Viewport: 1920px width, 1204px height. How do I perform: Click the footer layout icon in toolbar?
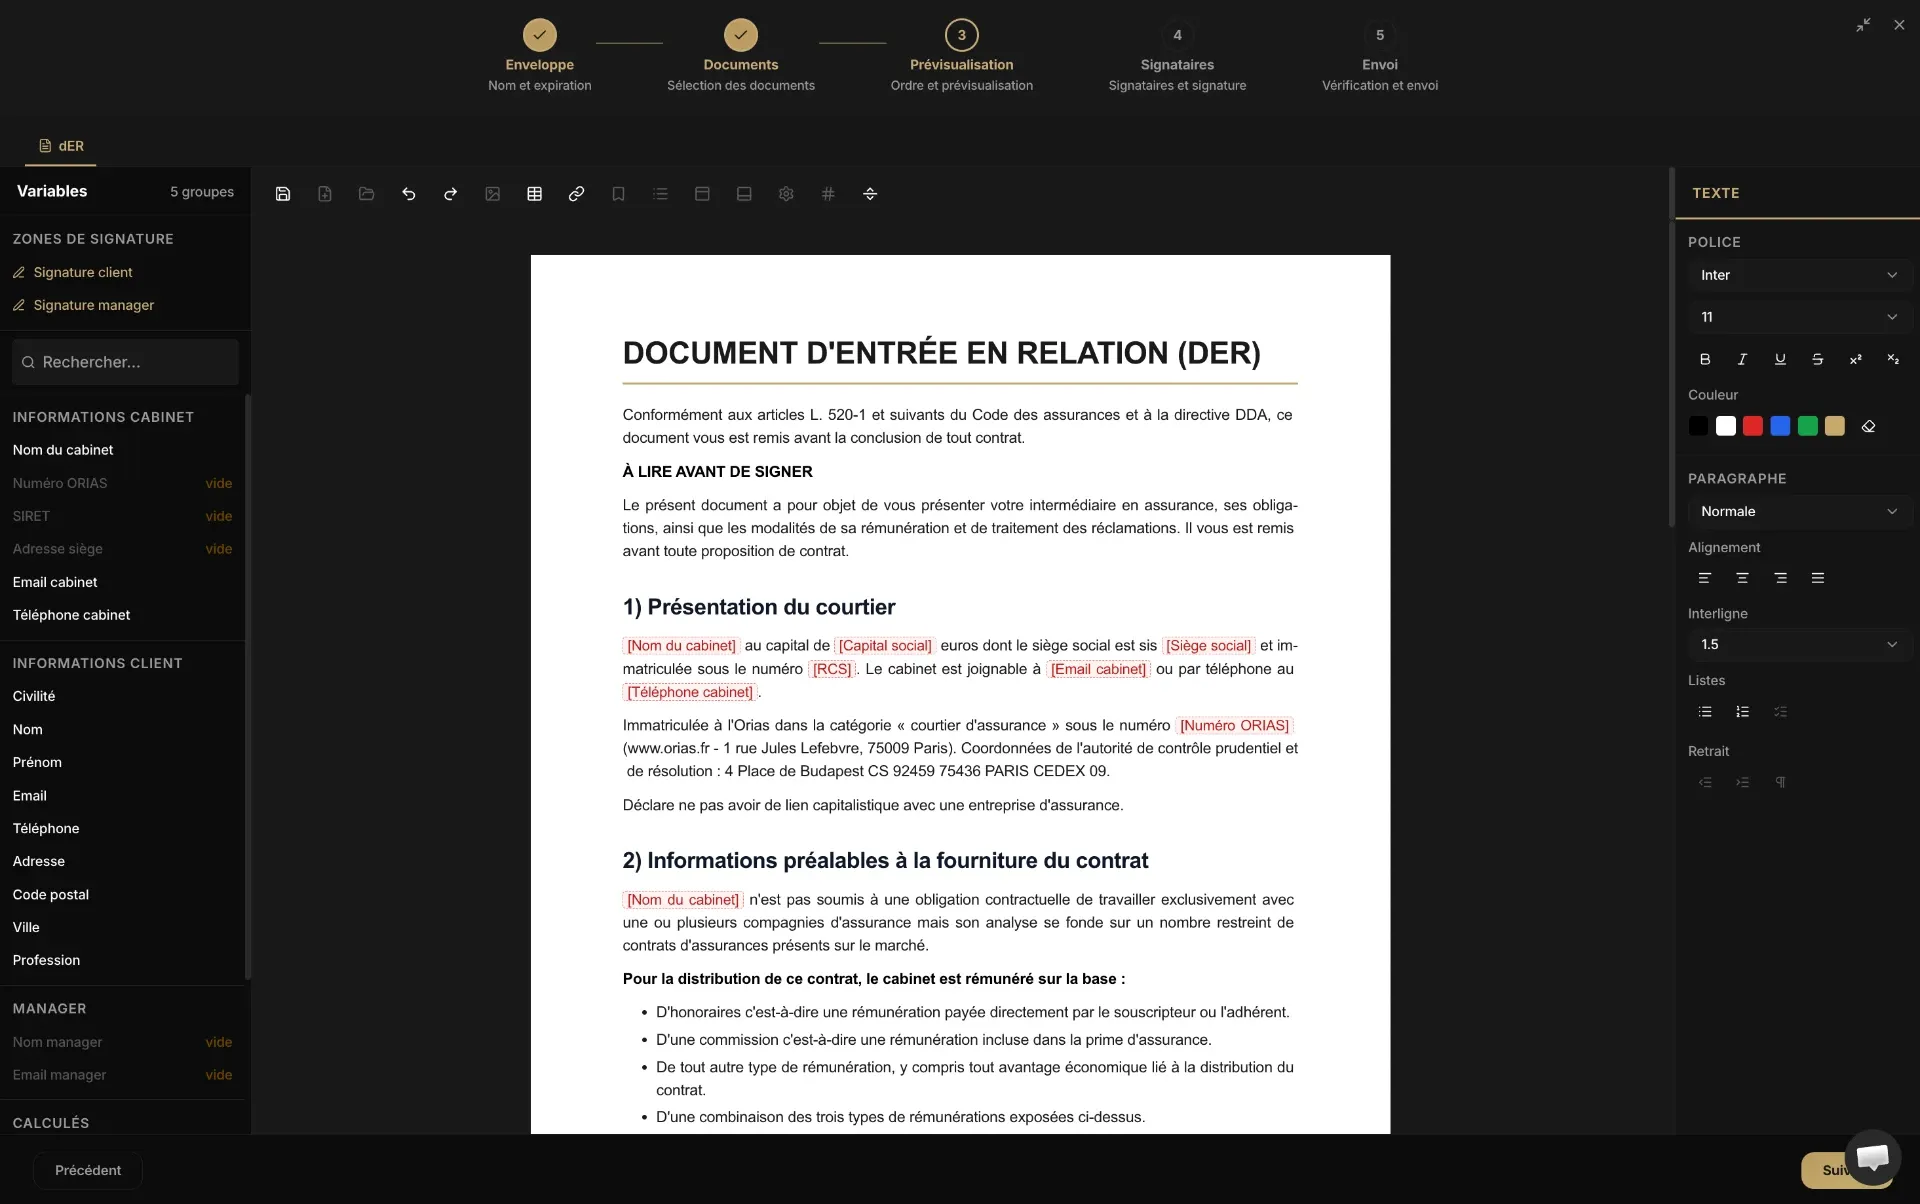[744, 194]
